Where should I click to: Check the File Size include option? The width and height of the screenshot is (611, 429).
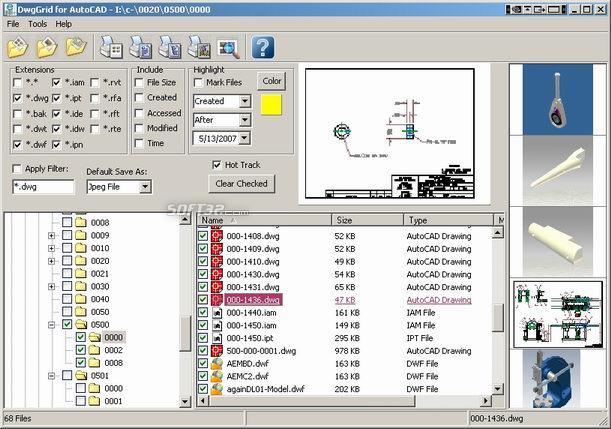pyautogui.click(x=139, y=83)
